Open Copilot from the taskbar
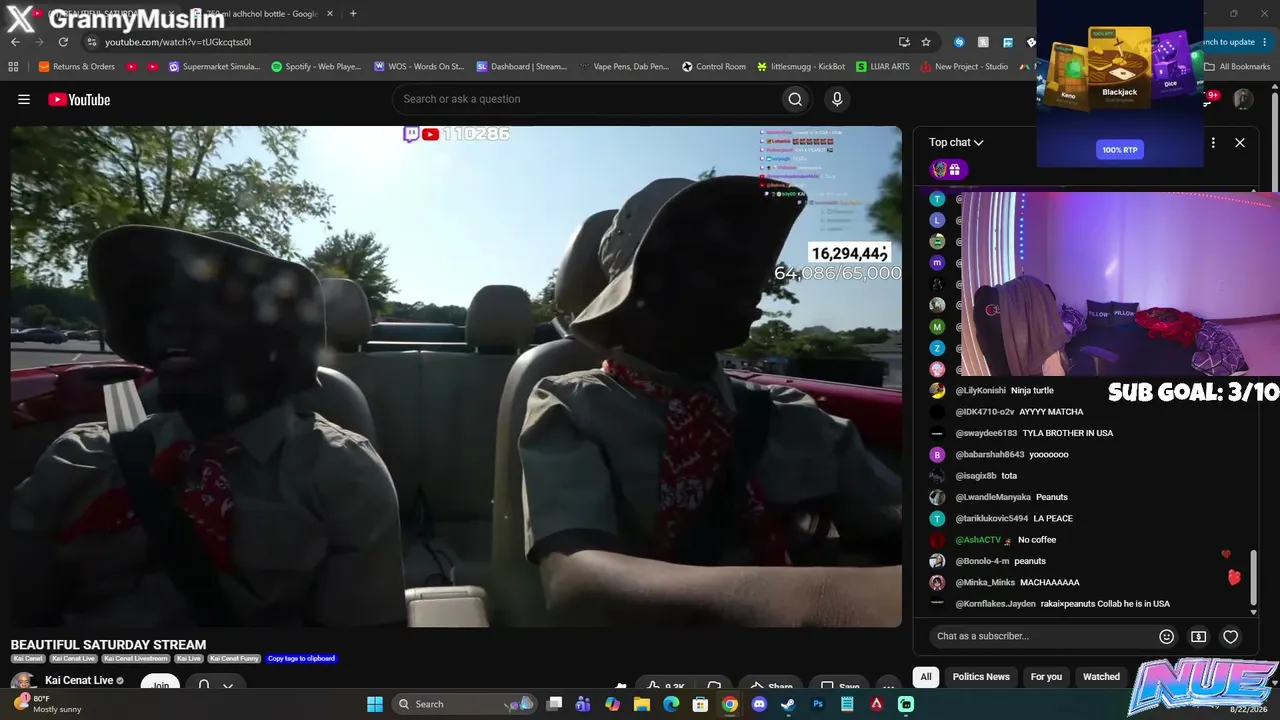 [x=612, y=704]
